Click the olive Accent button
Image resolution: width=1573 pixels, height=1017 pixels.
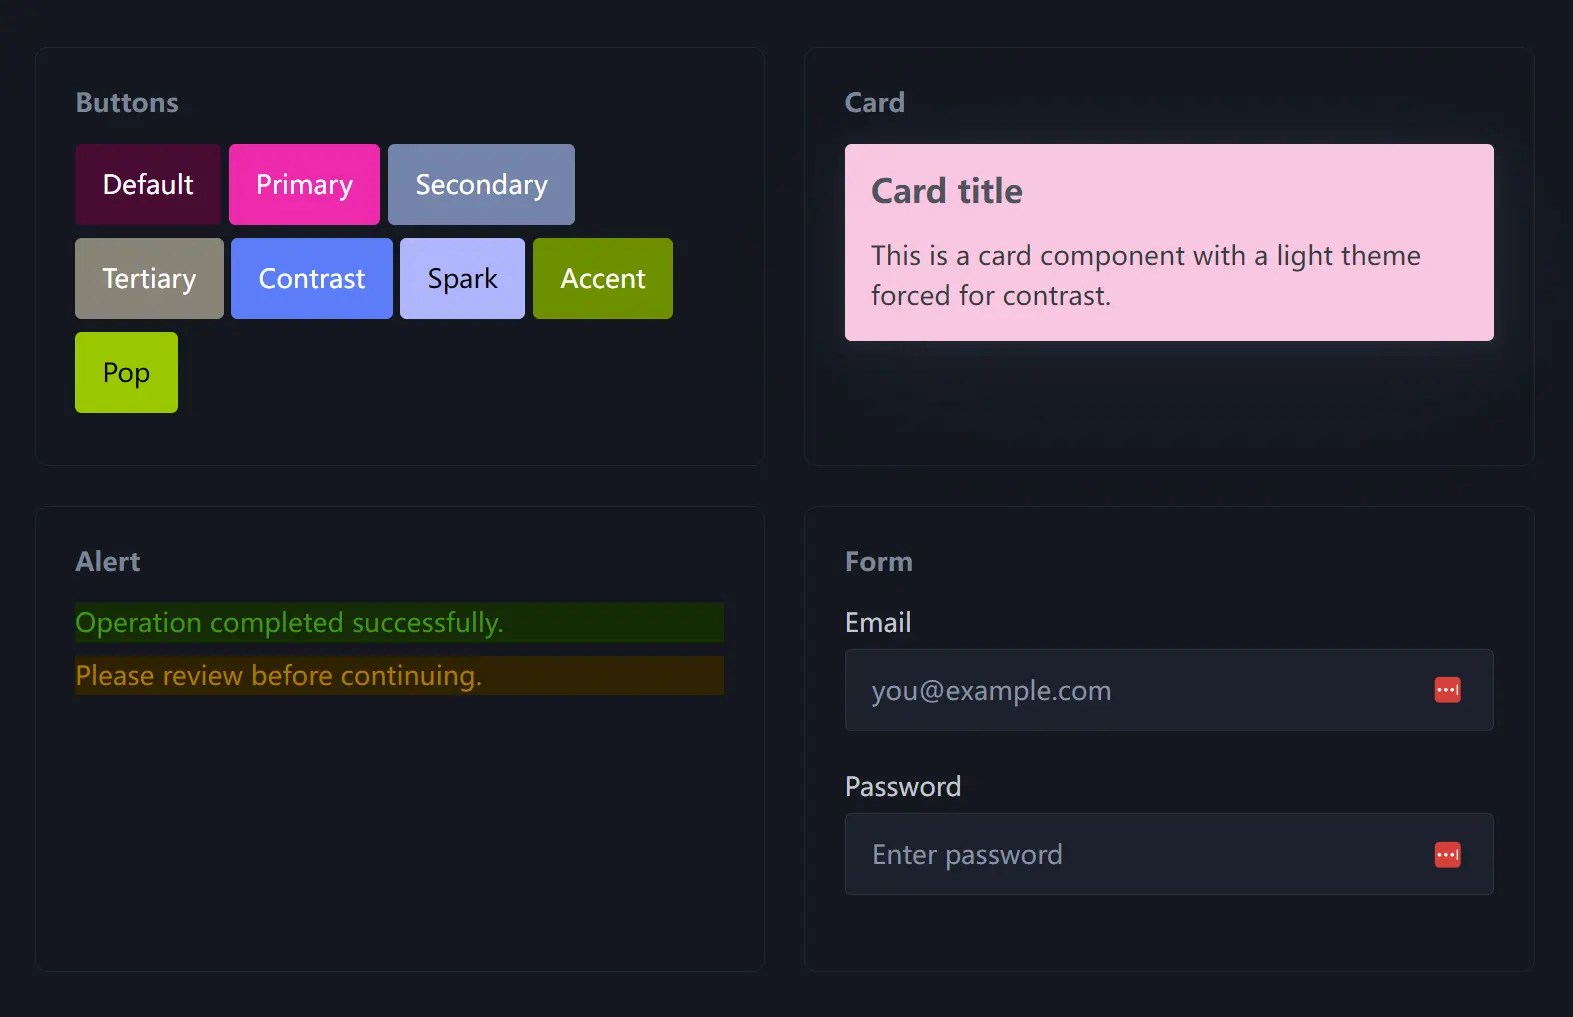coord(603,278)
